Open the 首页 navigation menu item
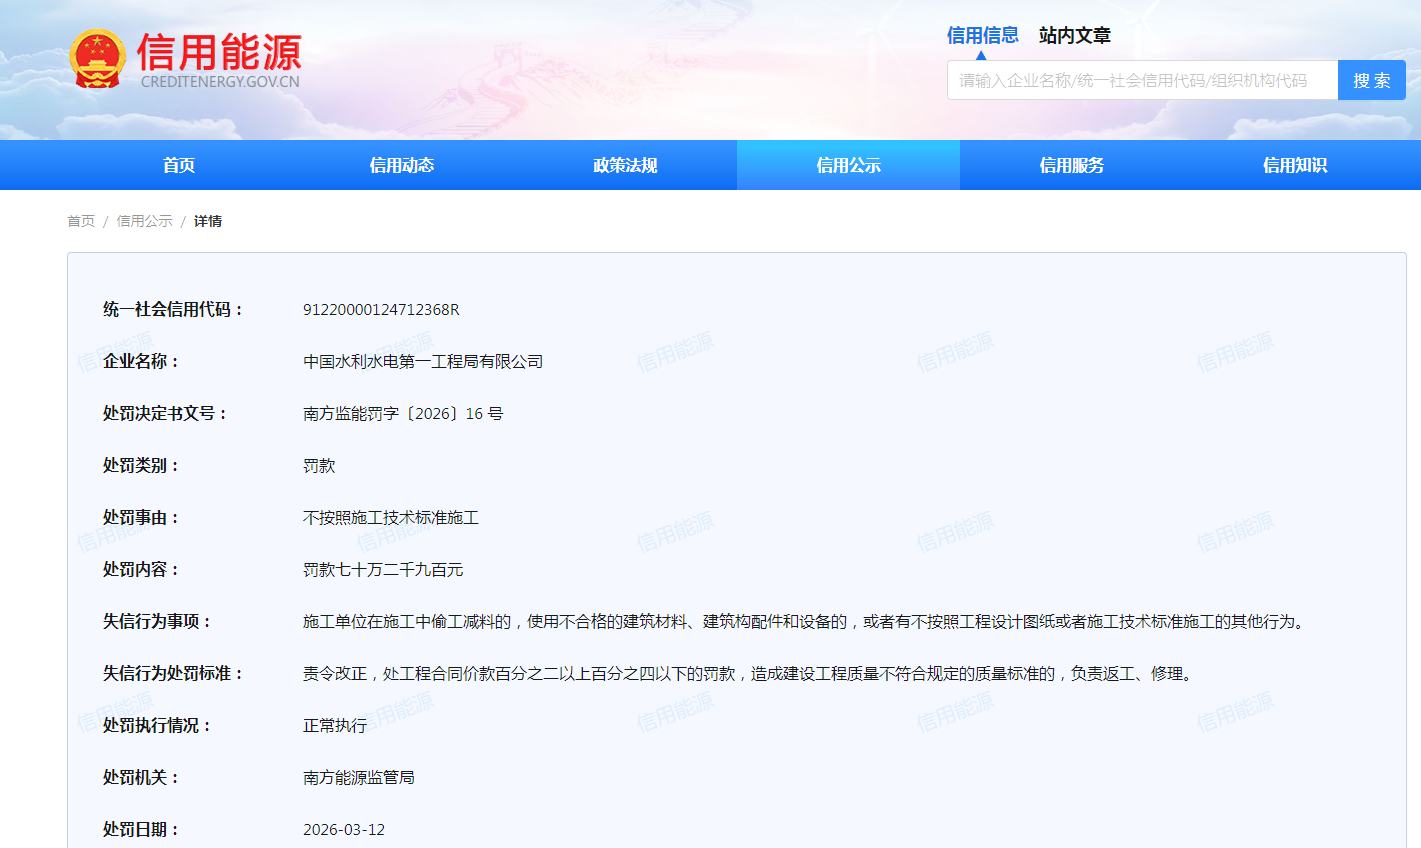This screenshot has height=848, width=1421. (179, 165)
